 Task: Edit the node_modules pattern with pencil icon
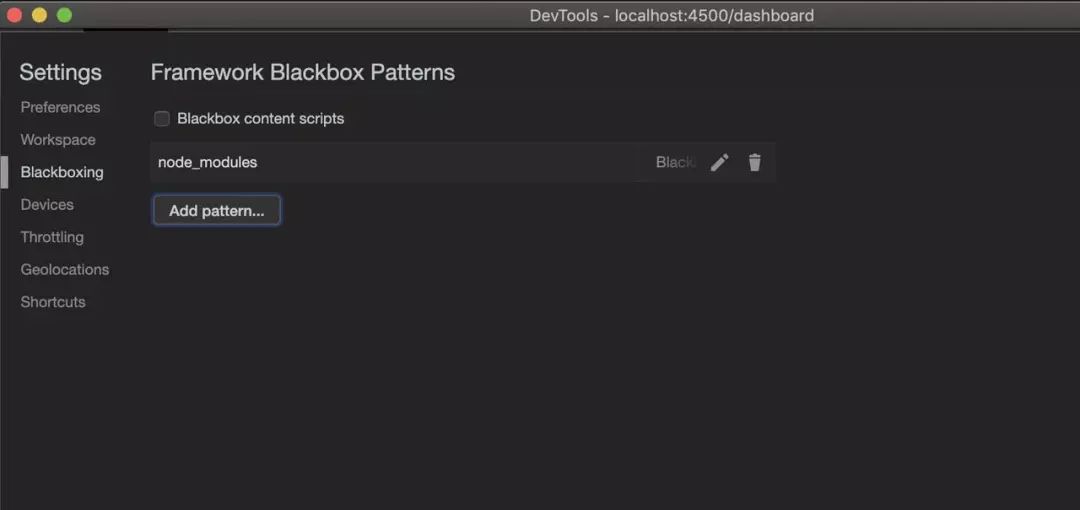coord(719,163)
